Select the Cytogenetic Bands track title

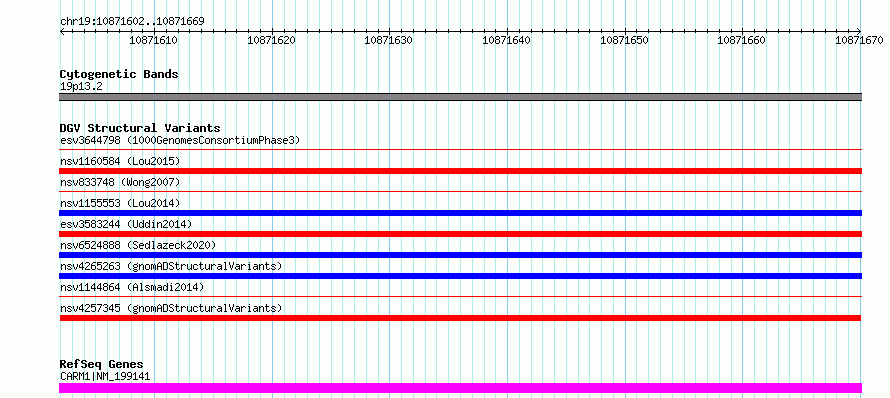tap(119, 74)
